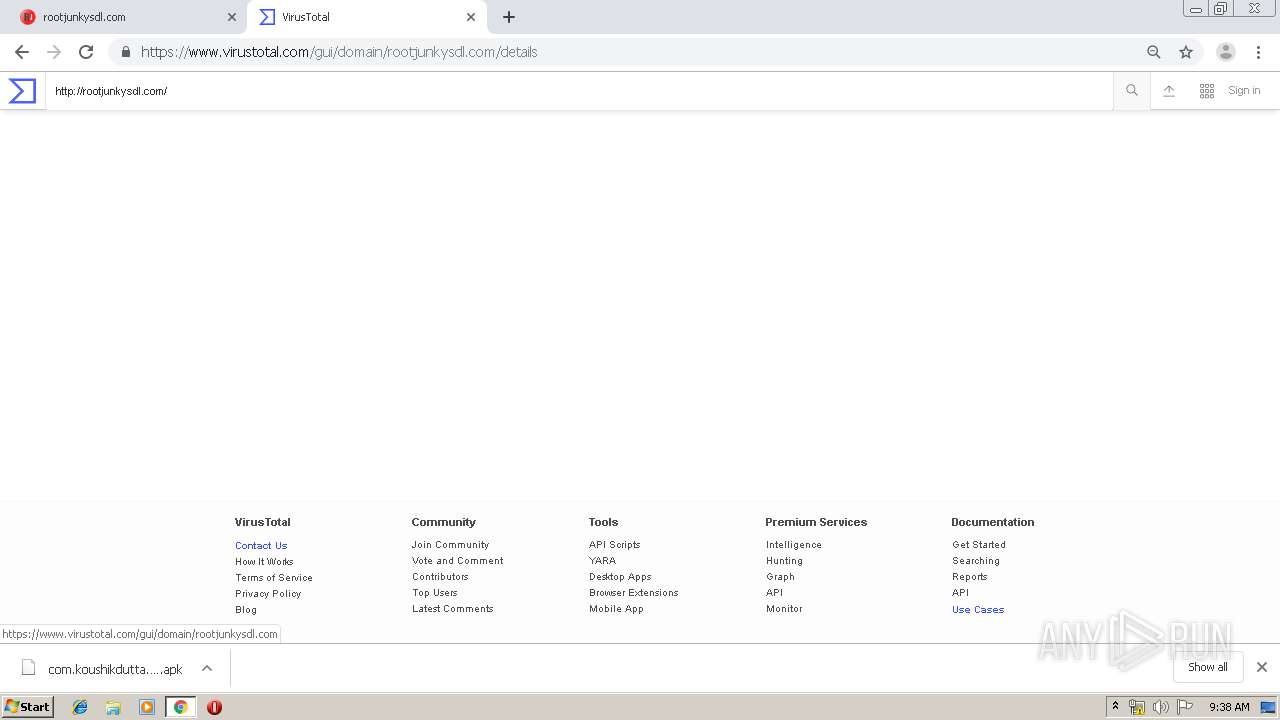1280x720 pixels.
Task: Bookmark this page with the star
Action: pos(1186,52)
